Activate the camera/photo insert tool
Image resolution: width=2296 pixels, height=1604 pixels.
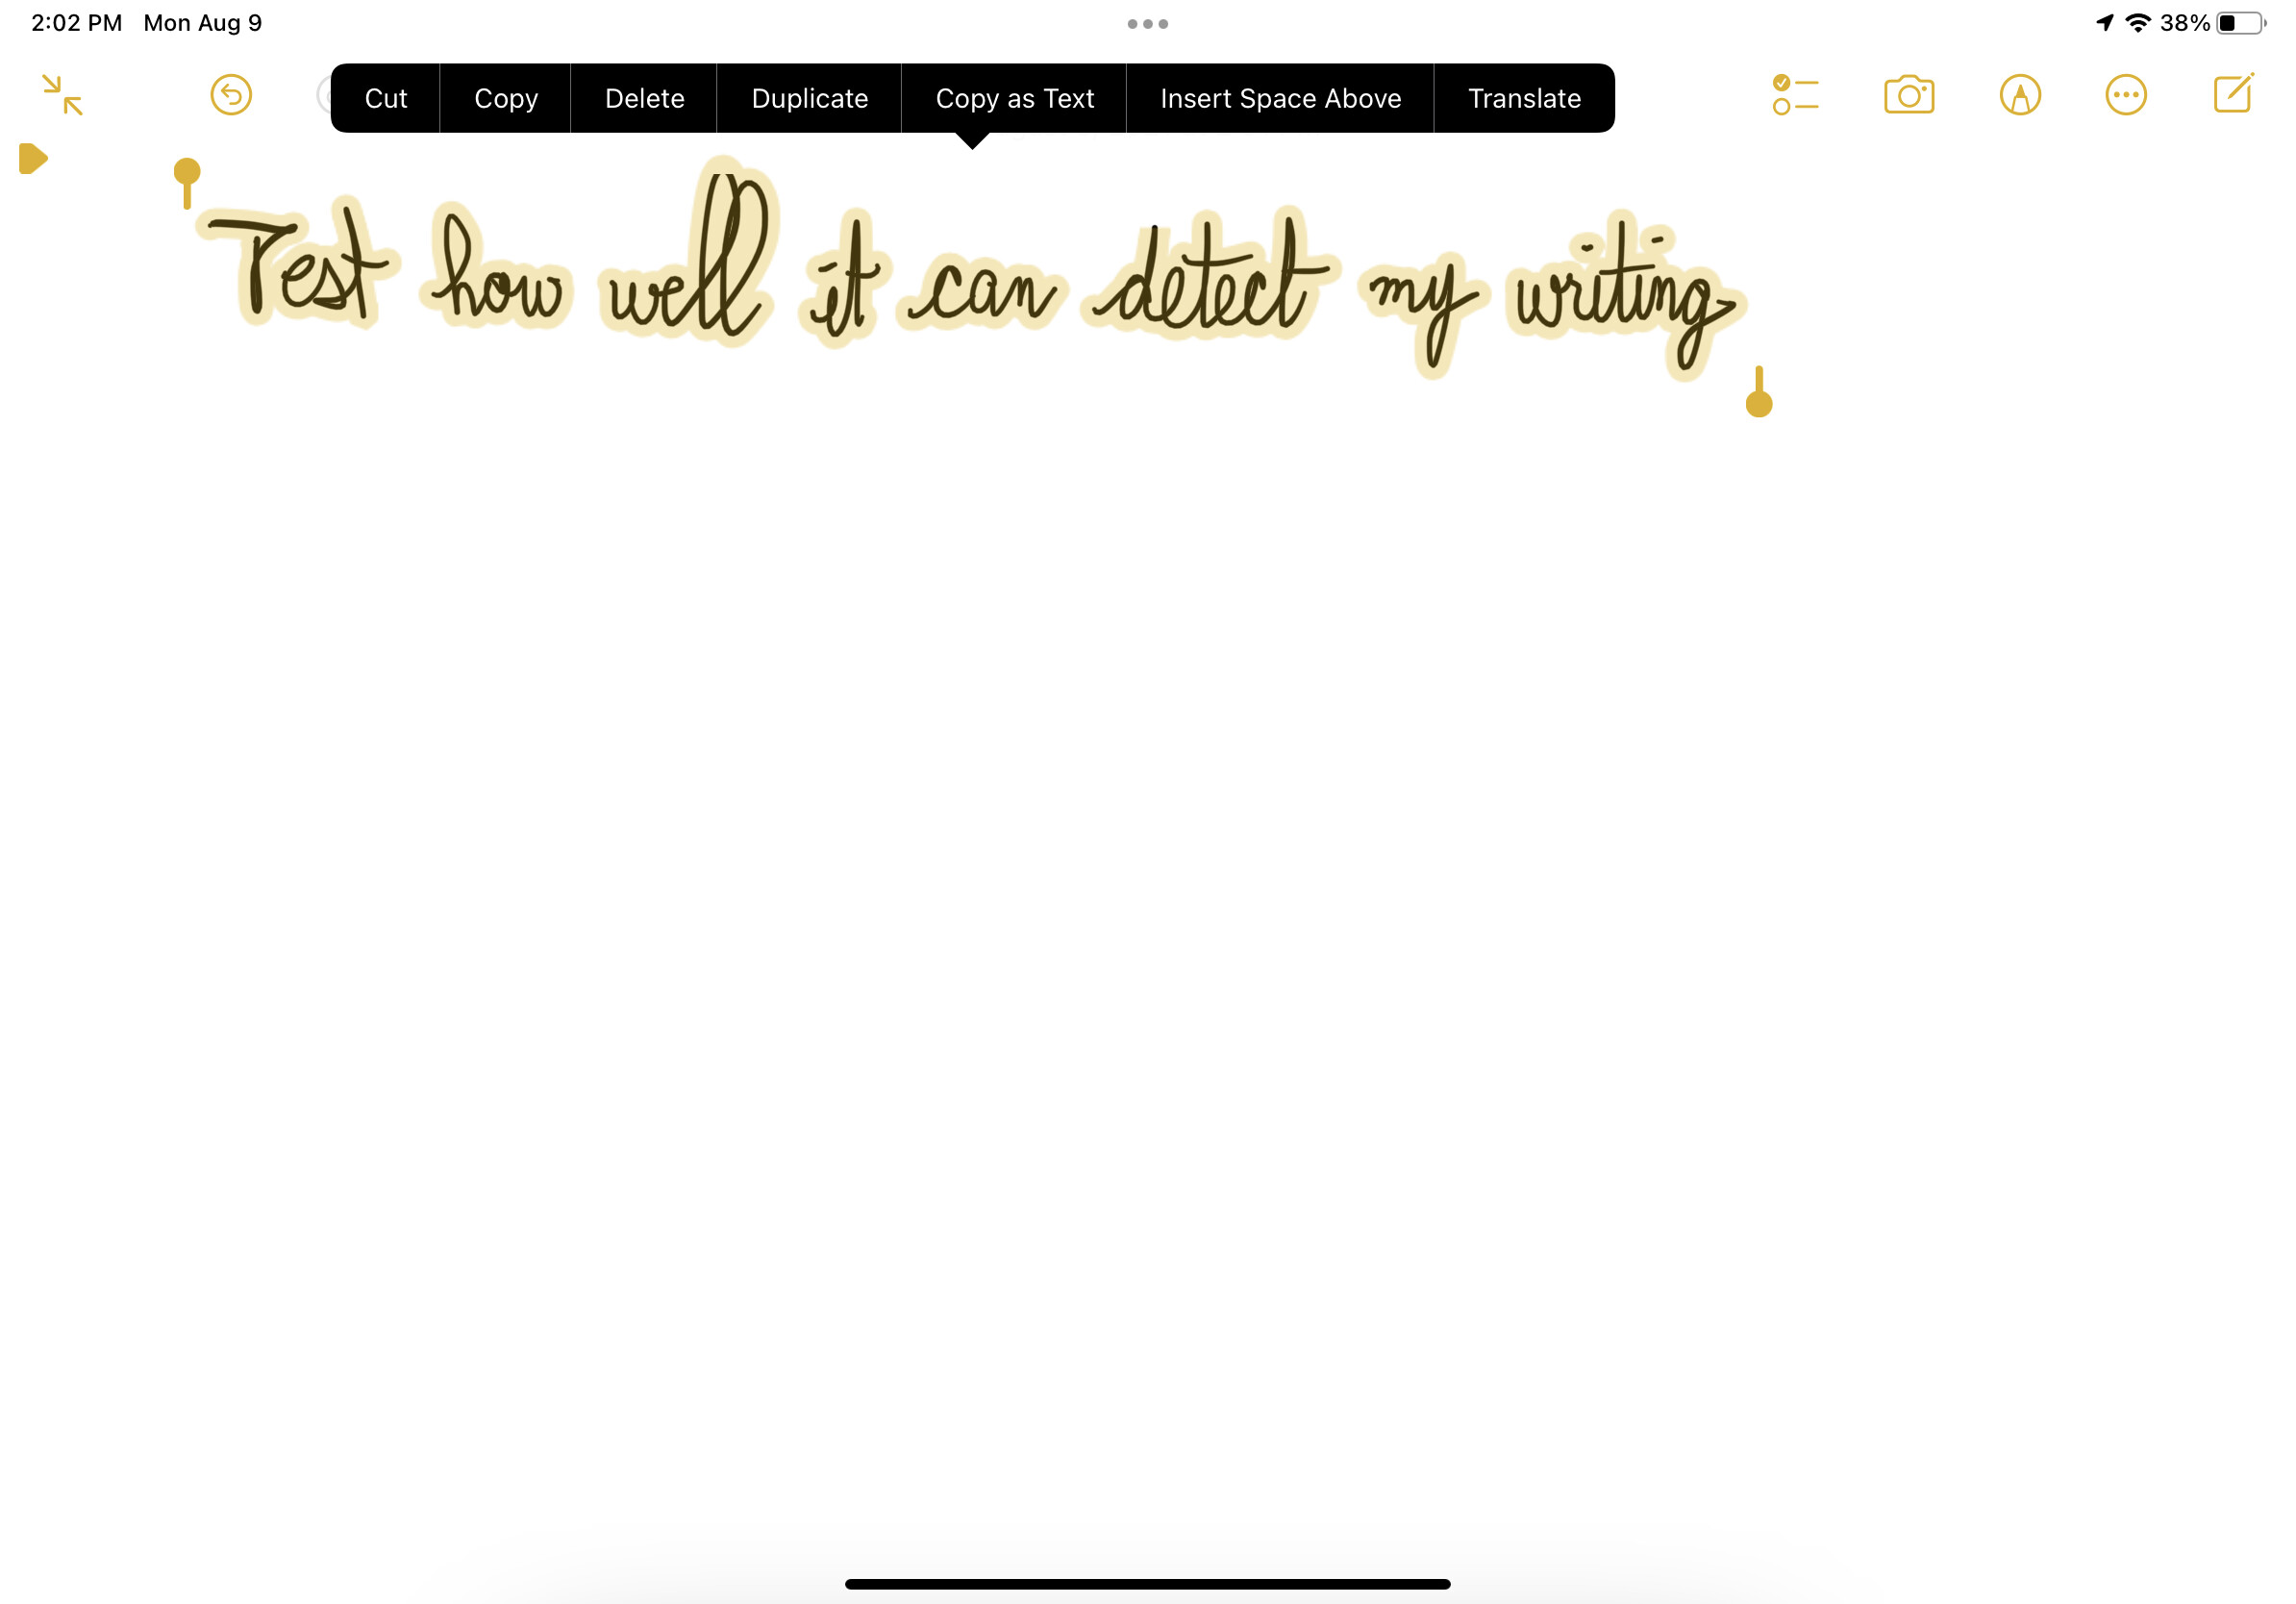pyautogui.click(x=1909, y=96)
